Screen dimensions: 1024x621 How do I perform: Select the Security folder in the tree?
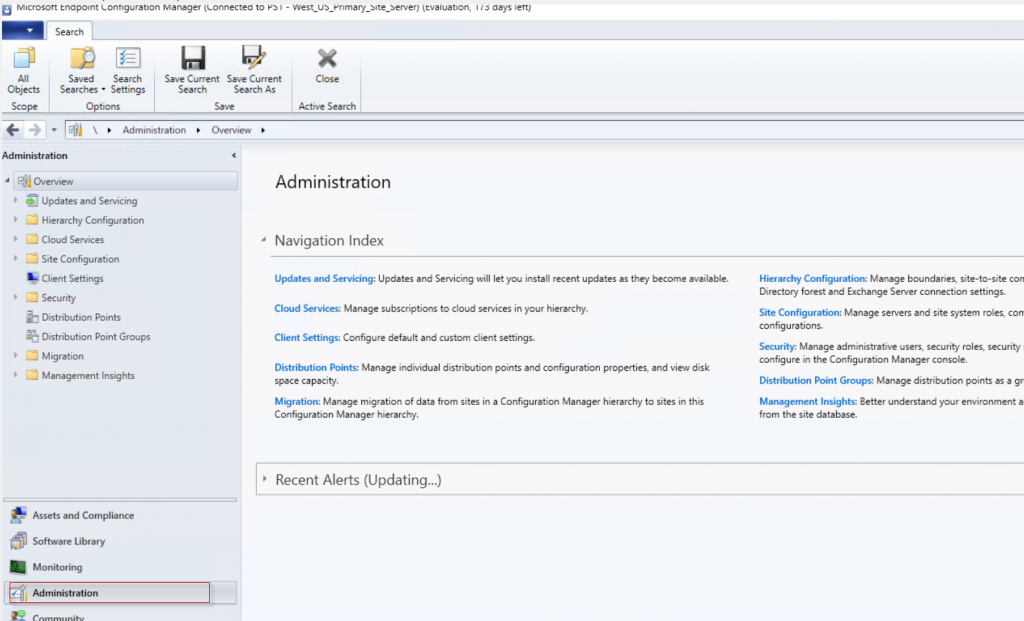pos(58,298)
